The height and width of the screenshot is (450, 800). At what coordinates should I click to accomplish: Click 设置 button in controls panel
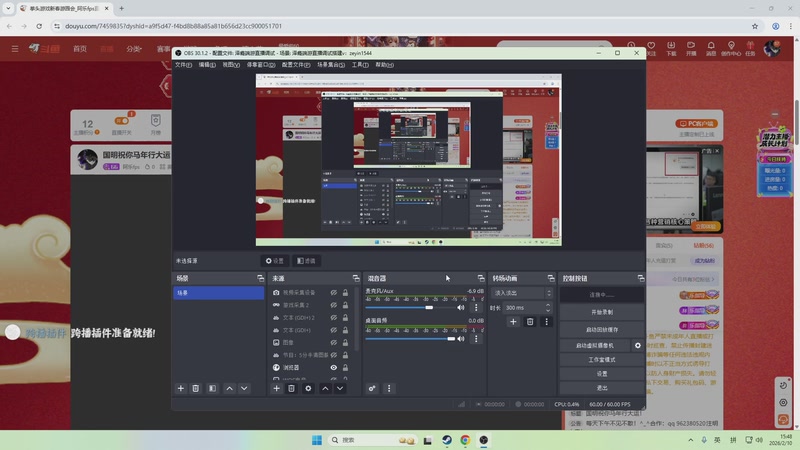click(x=602, y=374)
